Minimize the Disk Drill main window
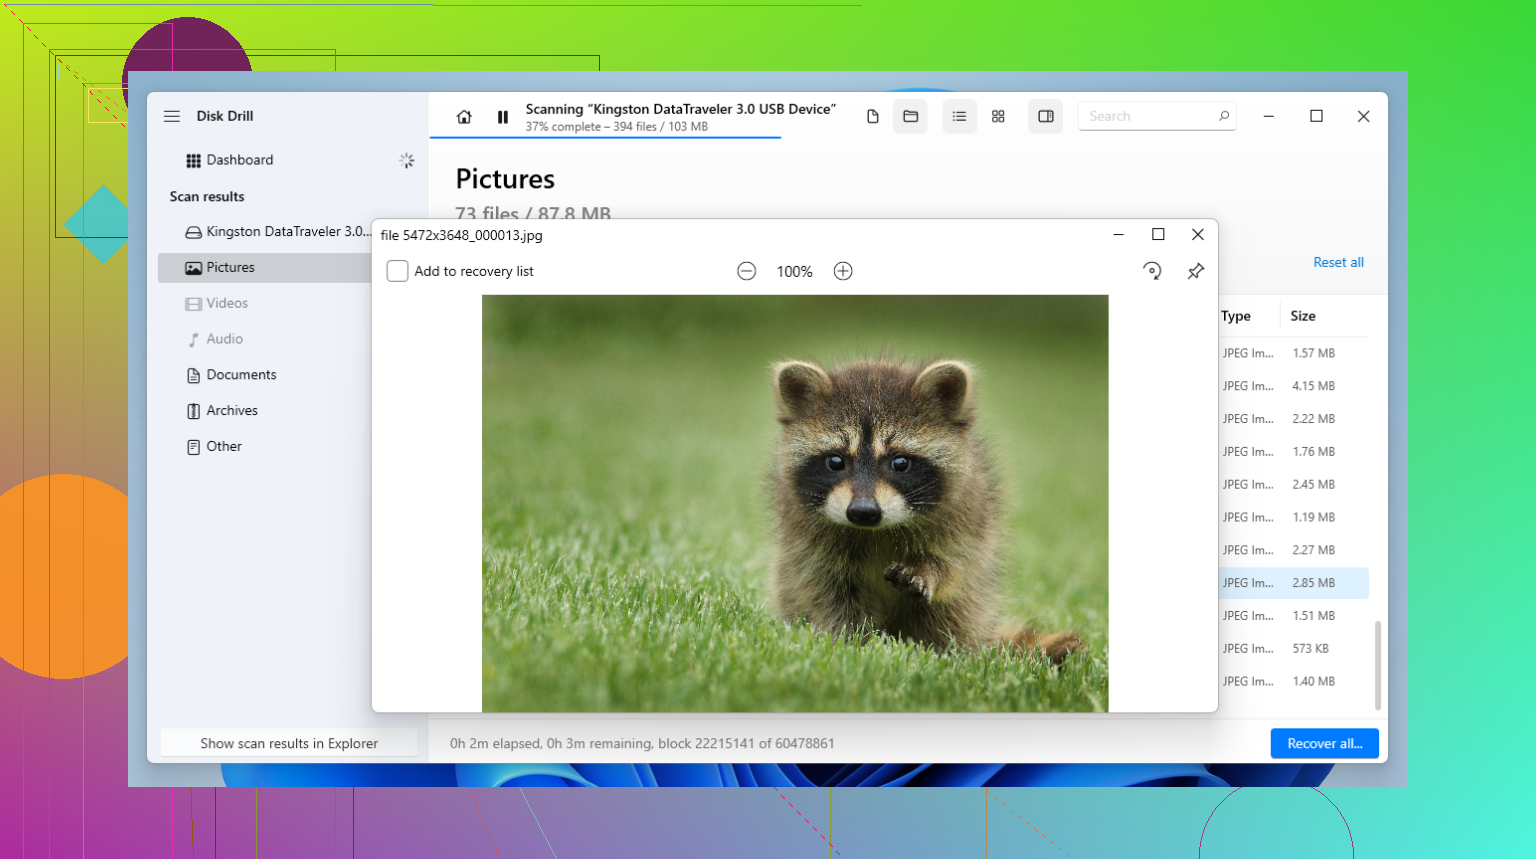The image size is (1536, 859). [x=1268, y=116]
